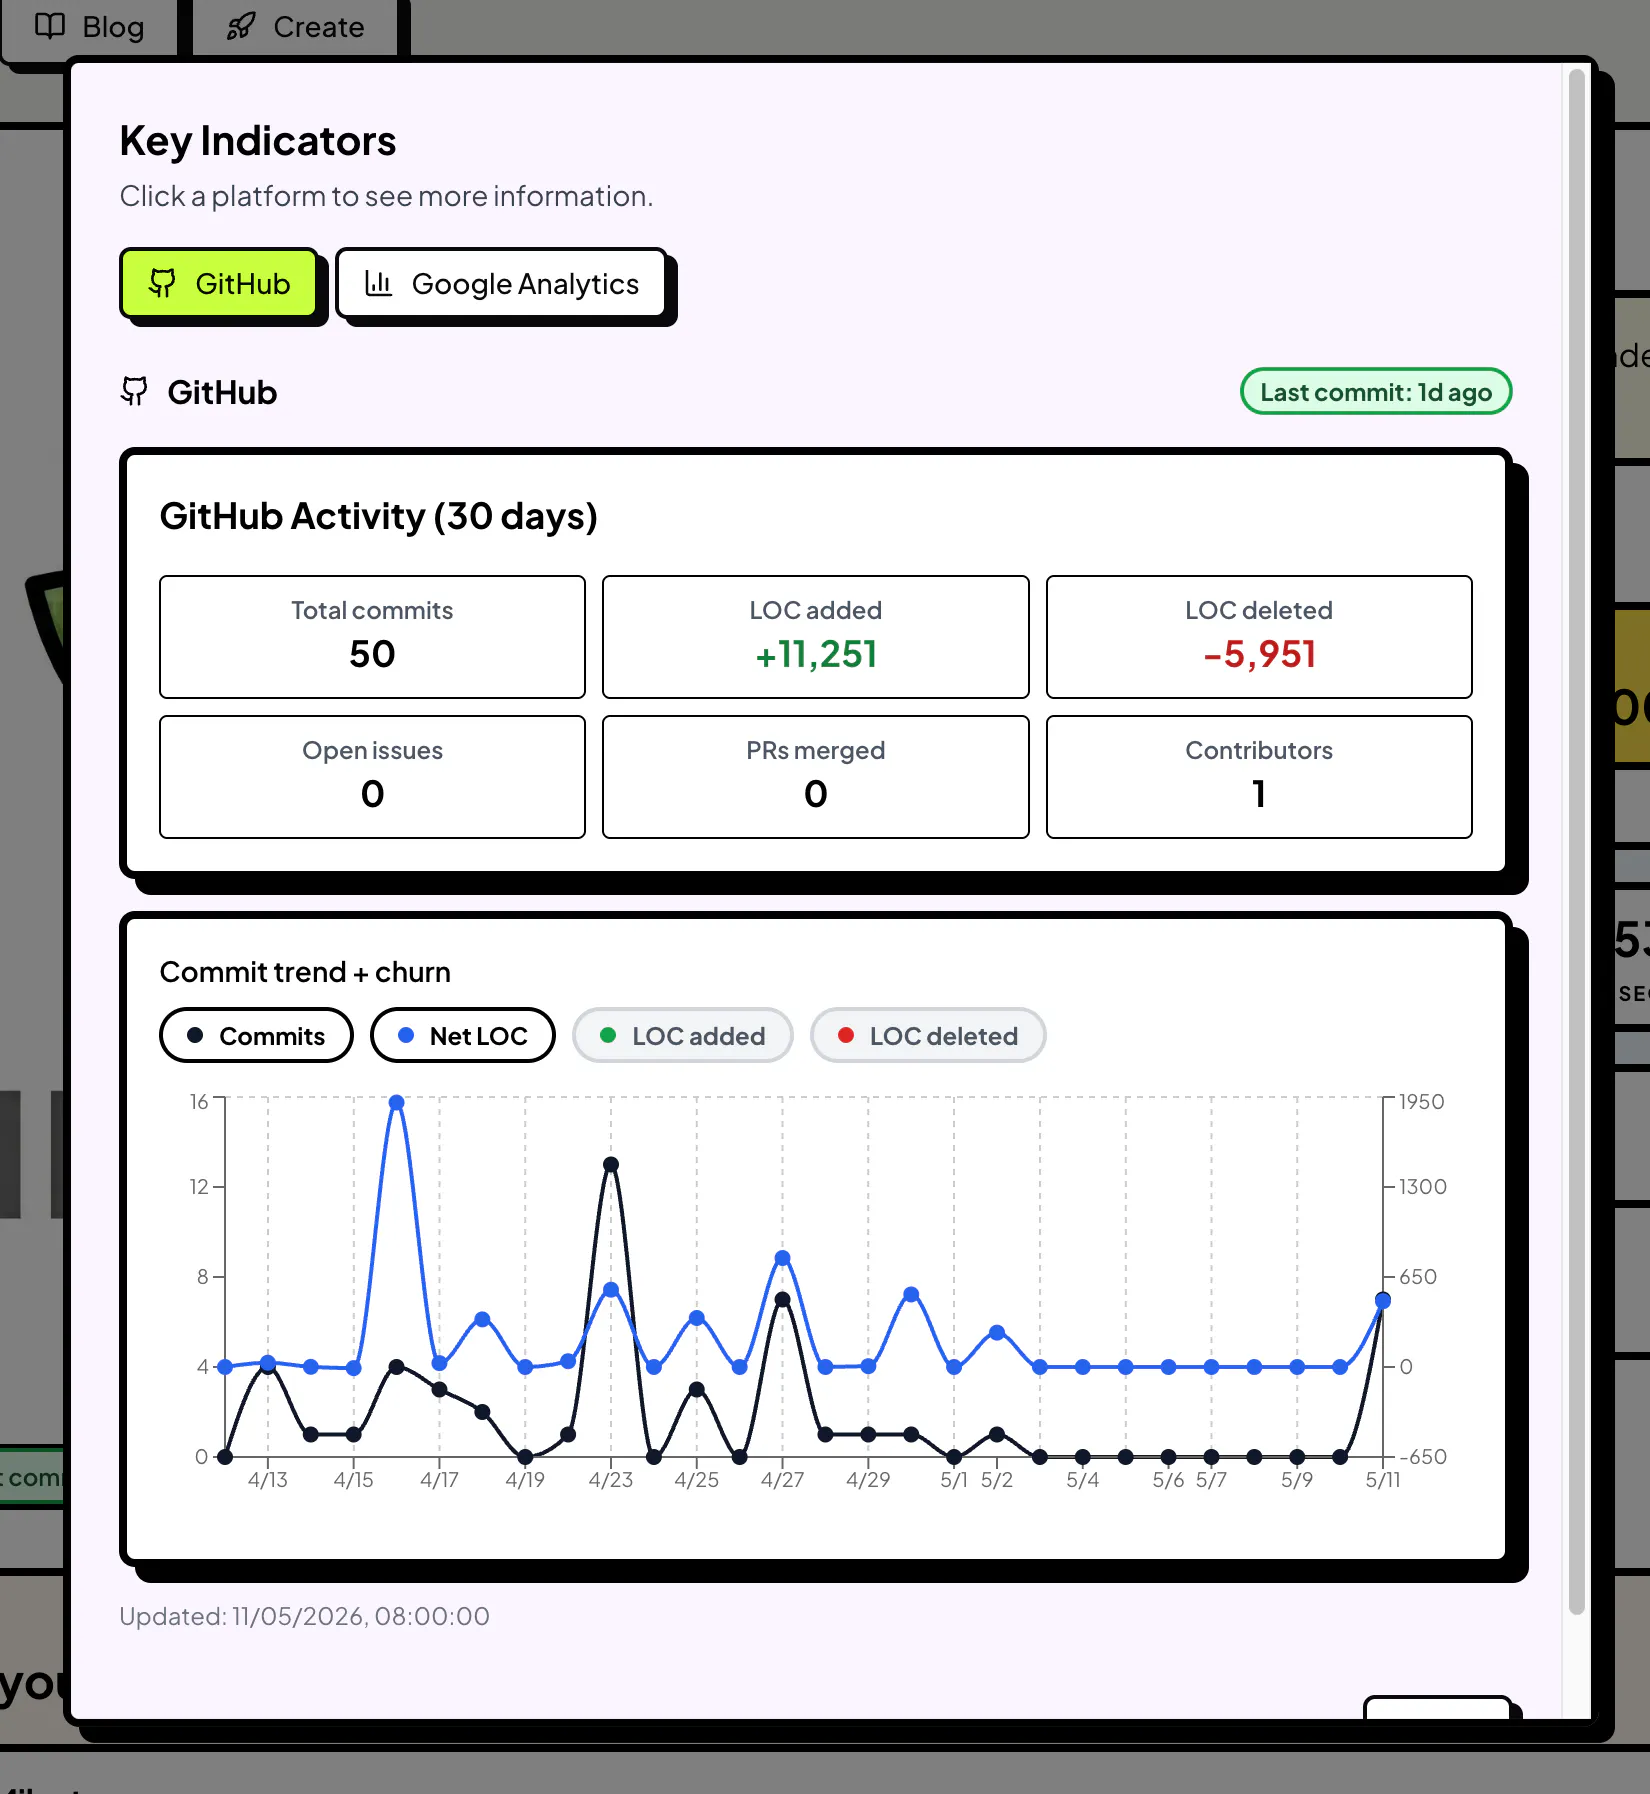Click the 5/11 x-axis date label
The image size is (1650, 1794).
(1383, 1480)
